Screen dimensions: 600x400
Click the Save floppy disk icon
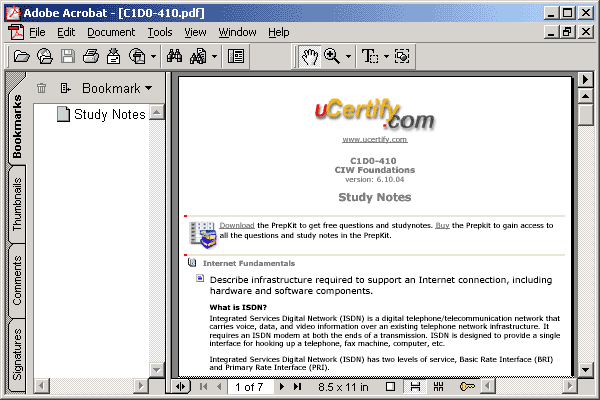[68, 57]
